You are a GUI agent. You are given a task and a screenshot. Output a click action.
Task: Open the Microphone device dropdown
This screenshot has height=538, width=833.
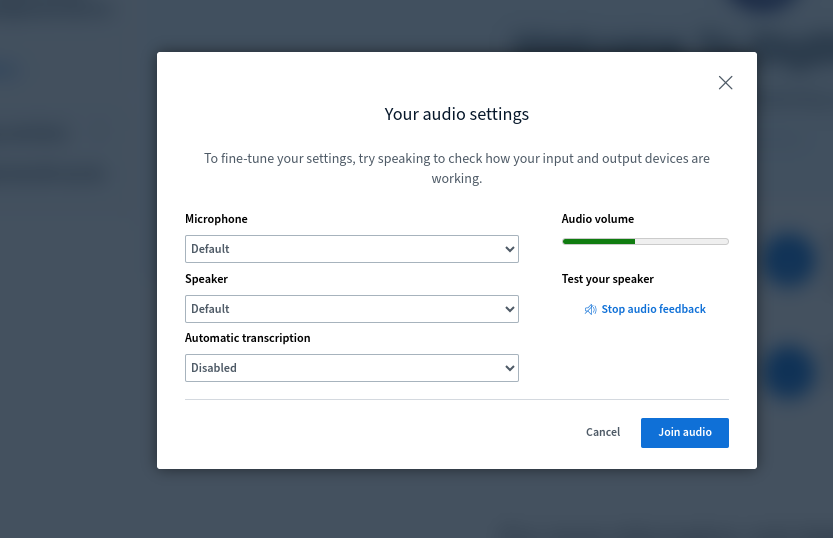351,249
